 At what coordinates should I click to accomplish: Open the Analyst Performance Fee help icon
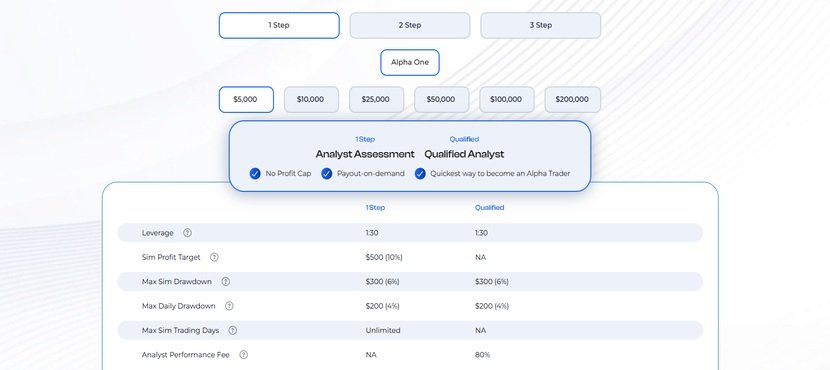point(243,355)
